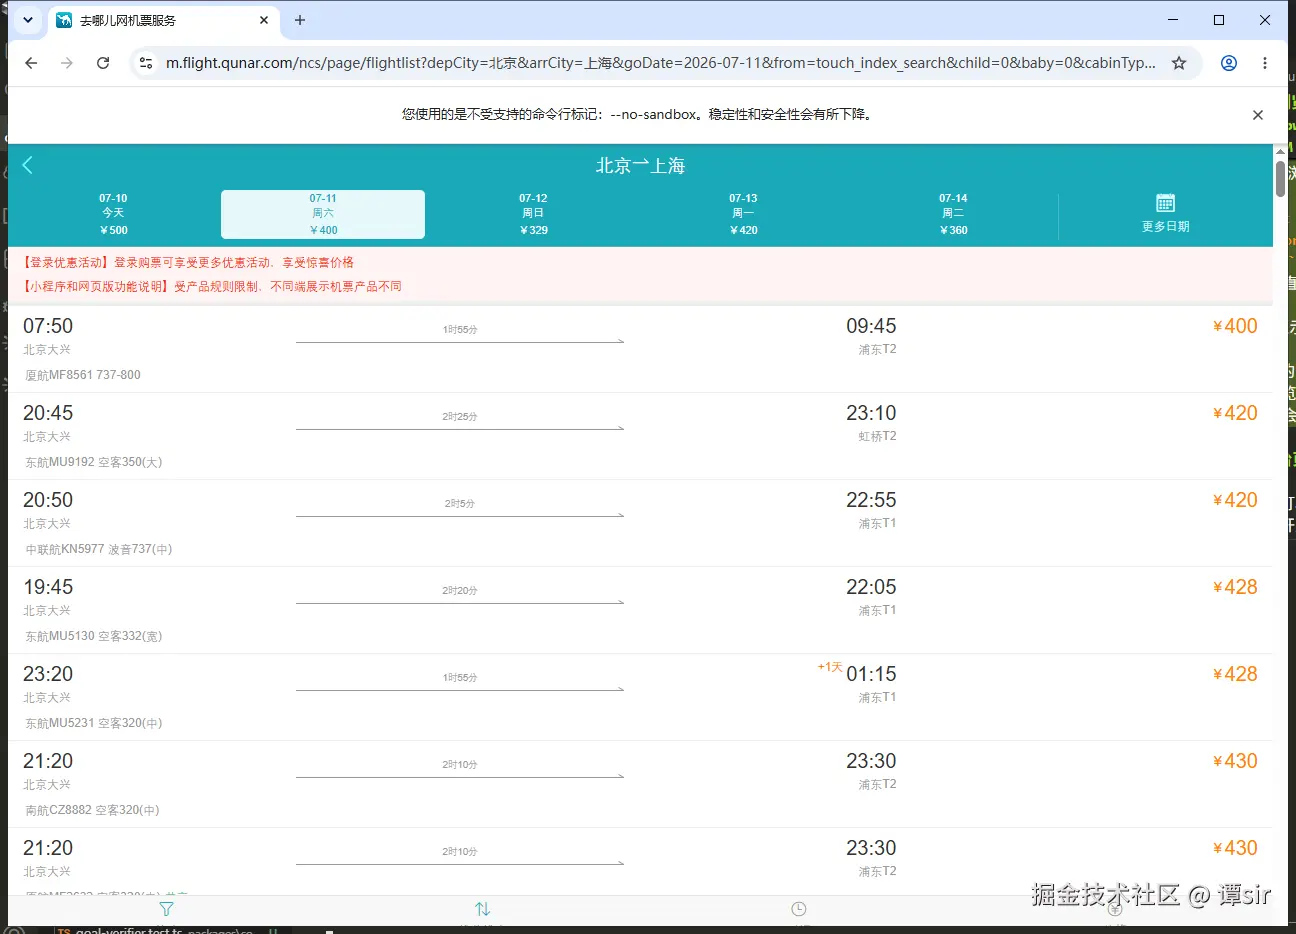Select the 23:20 departure time
1296x934 pixels.
48,674
